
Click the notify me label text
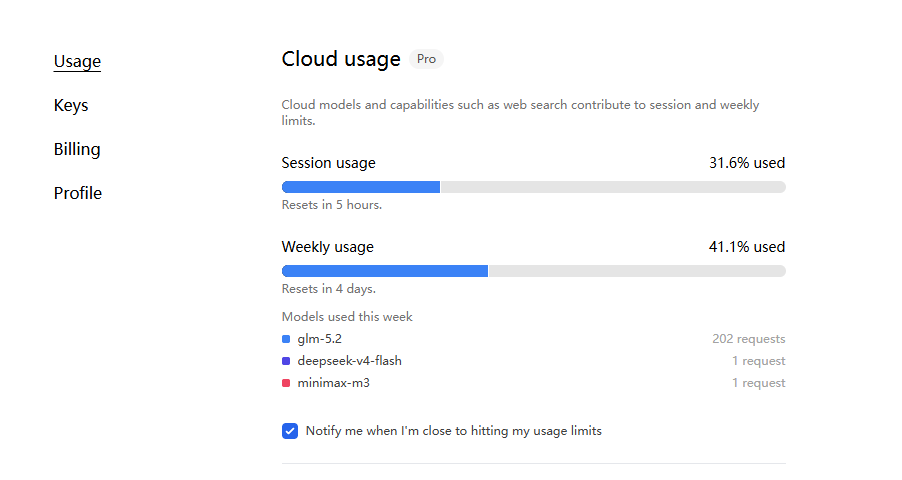pos(454,431)
